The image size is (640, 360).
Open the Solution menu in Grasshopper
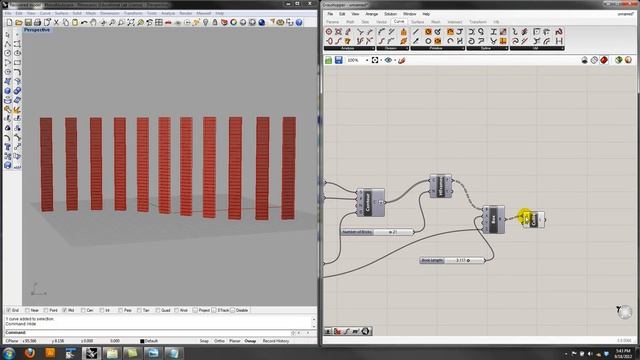point(390,14)
